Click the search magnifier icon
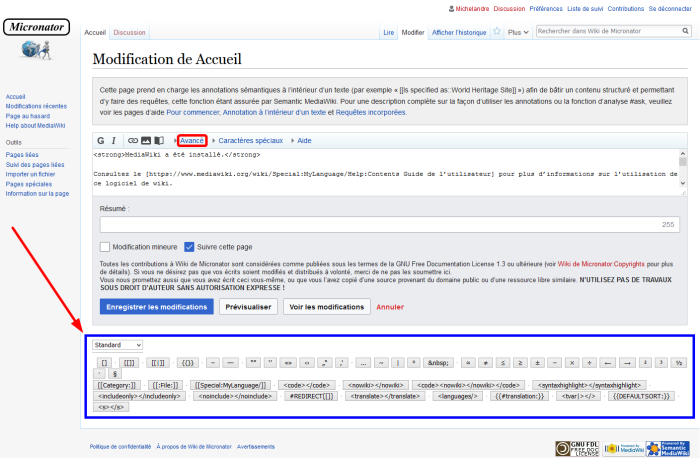Viewport: 700px width, 458px height. (685, 31)
